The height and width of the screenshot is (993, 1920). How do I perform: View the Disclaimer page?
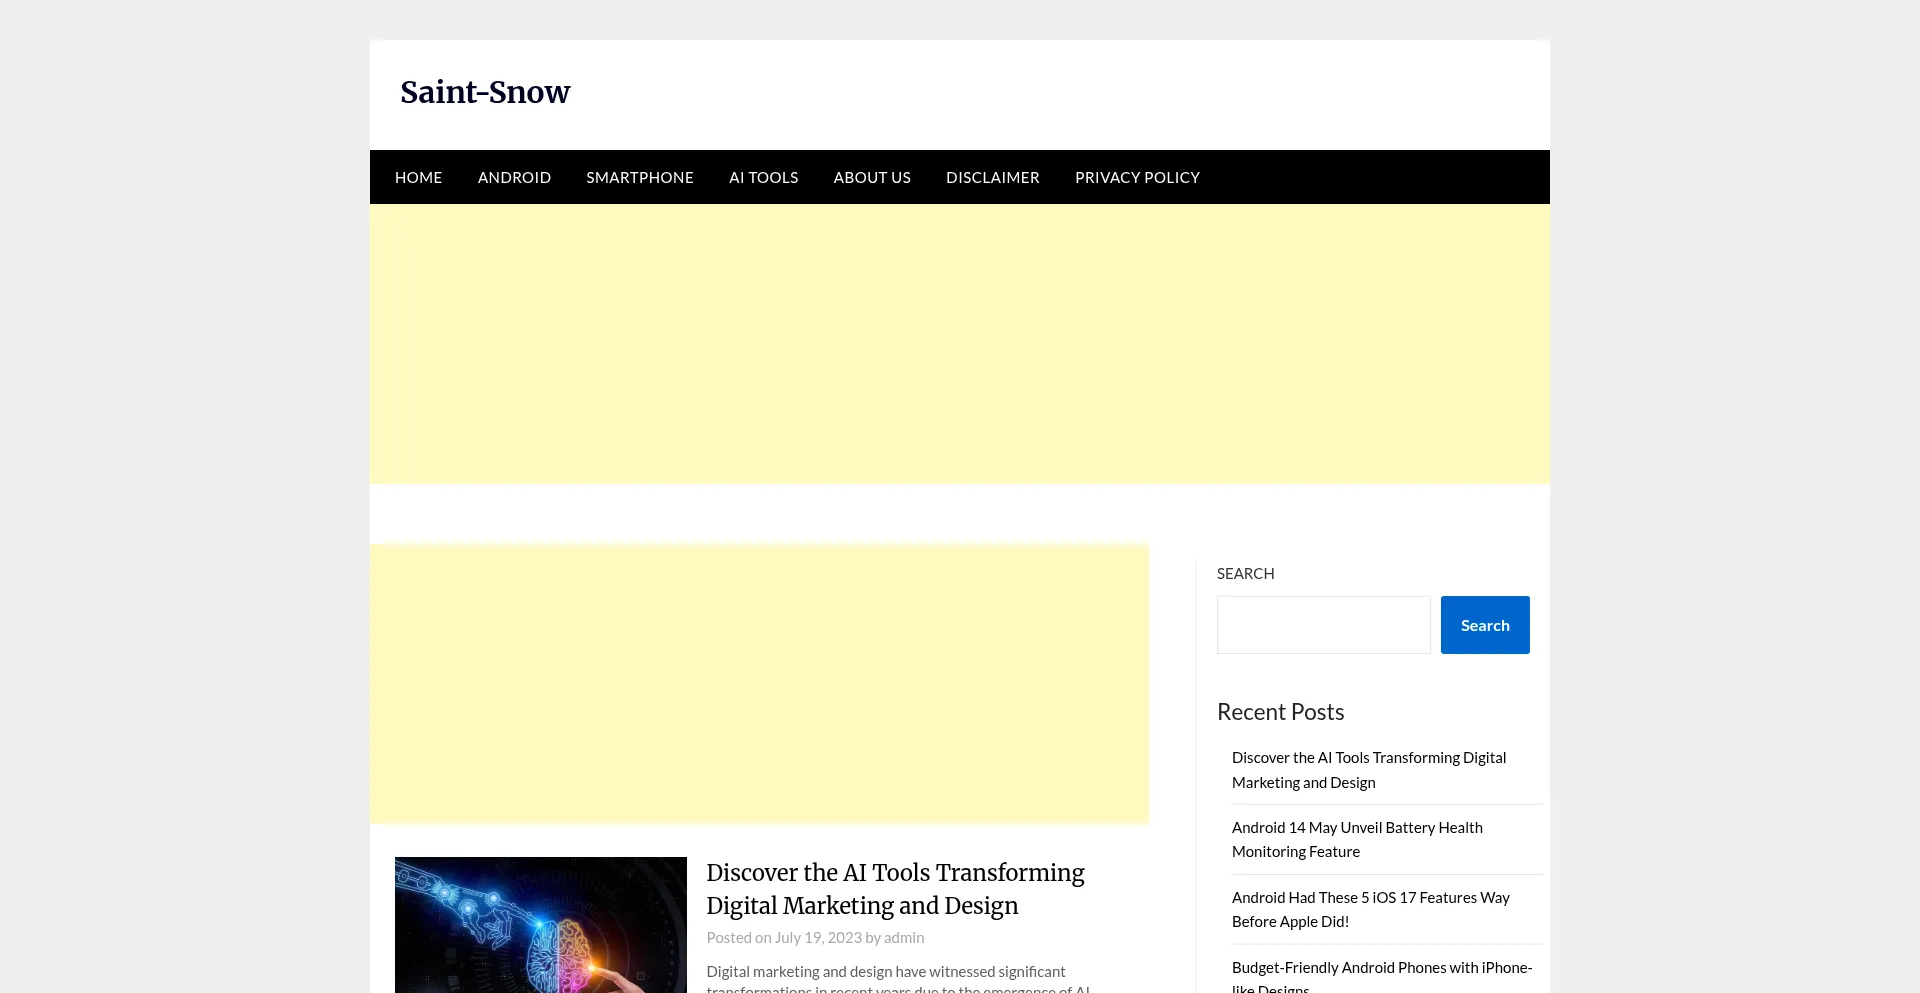[x=992, y=177]
